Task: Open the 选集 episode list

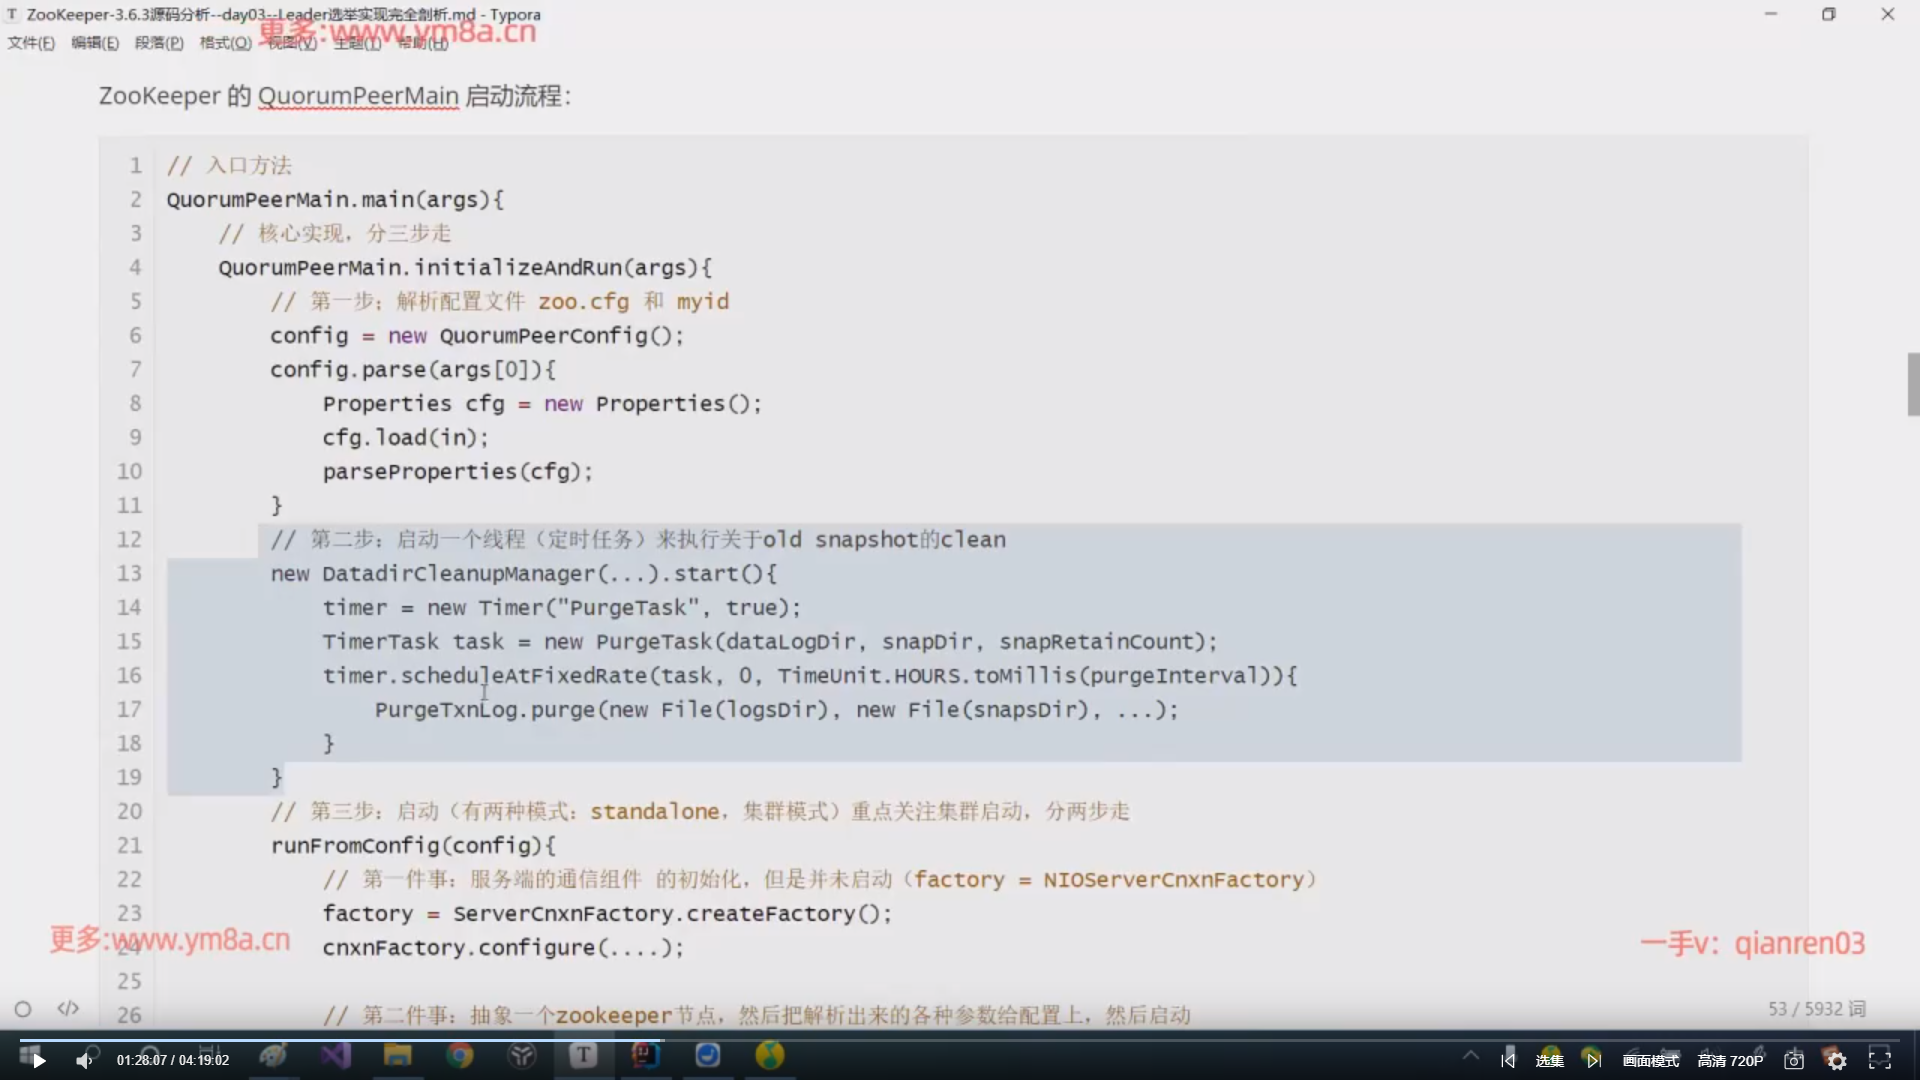Action: tap(1549, 1060)
